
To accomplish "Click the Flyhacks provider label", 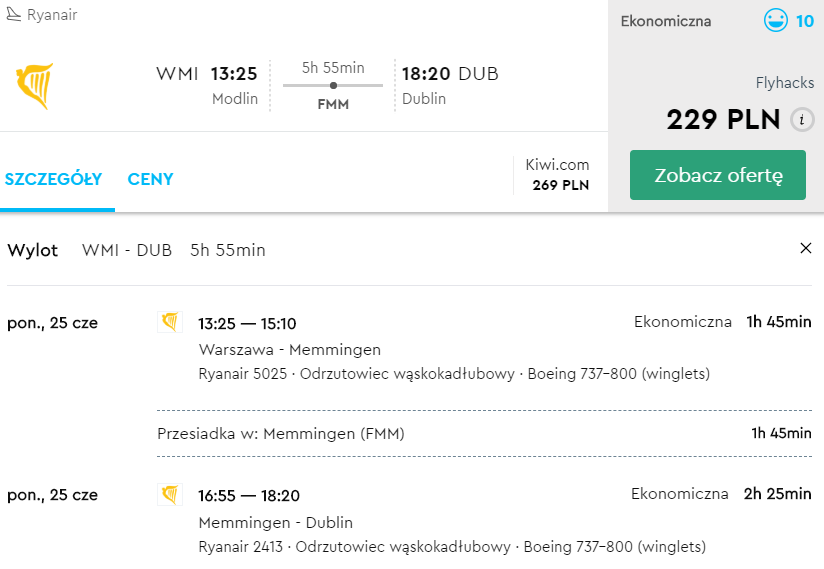I will click(785, 83).
